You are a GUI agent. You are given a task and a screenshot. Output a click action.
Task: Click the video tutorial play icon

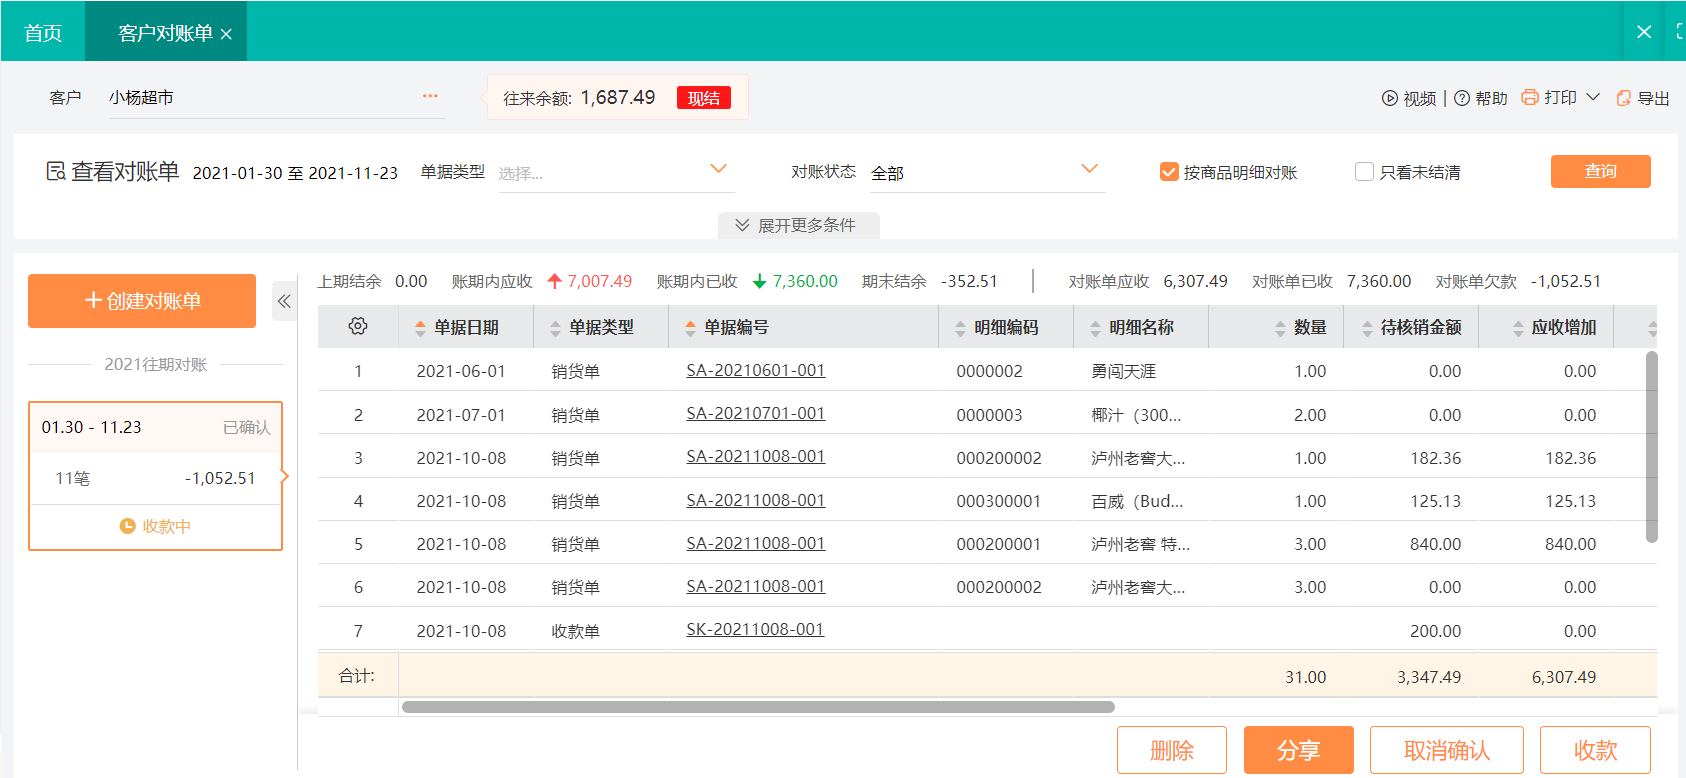pos(1389,98)
